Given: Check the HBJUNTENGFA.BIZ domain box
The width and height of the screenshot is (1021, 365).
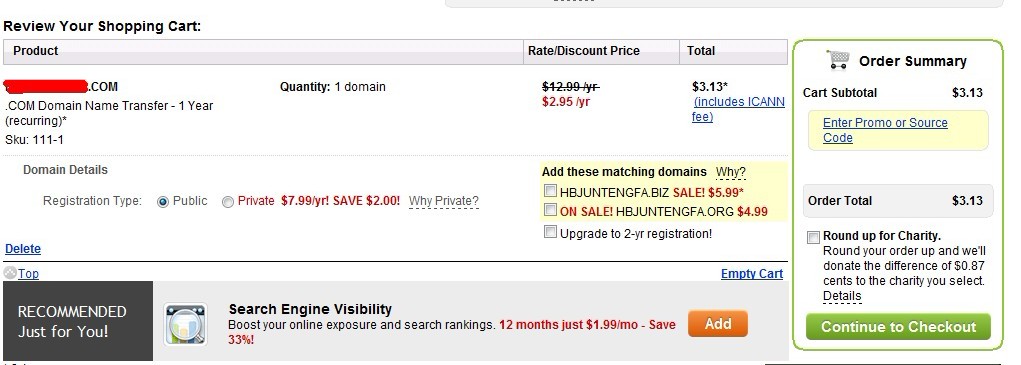Looking at the screenshot, I should (x=551, y=191).
